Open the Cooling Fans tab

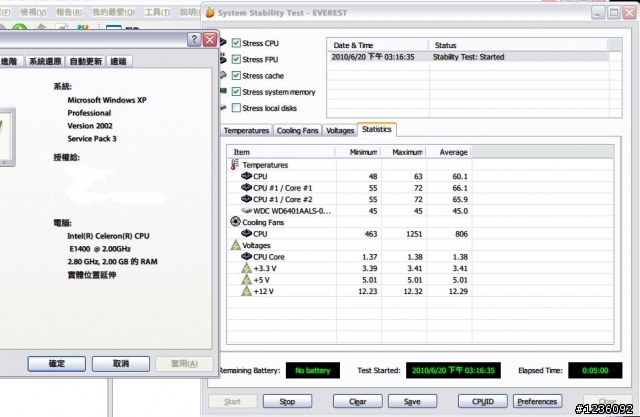(297, 131)
